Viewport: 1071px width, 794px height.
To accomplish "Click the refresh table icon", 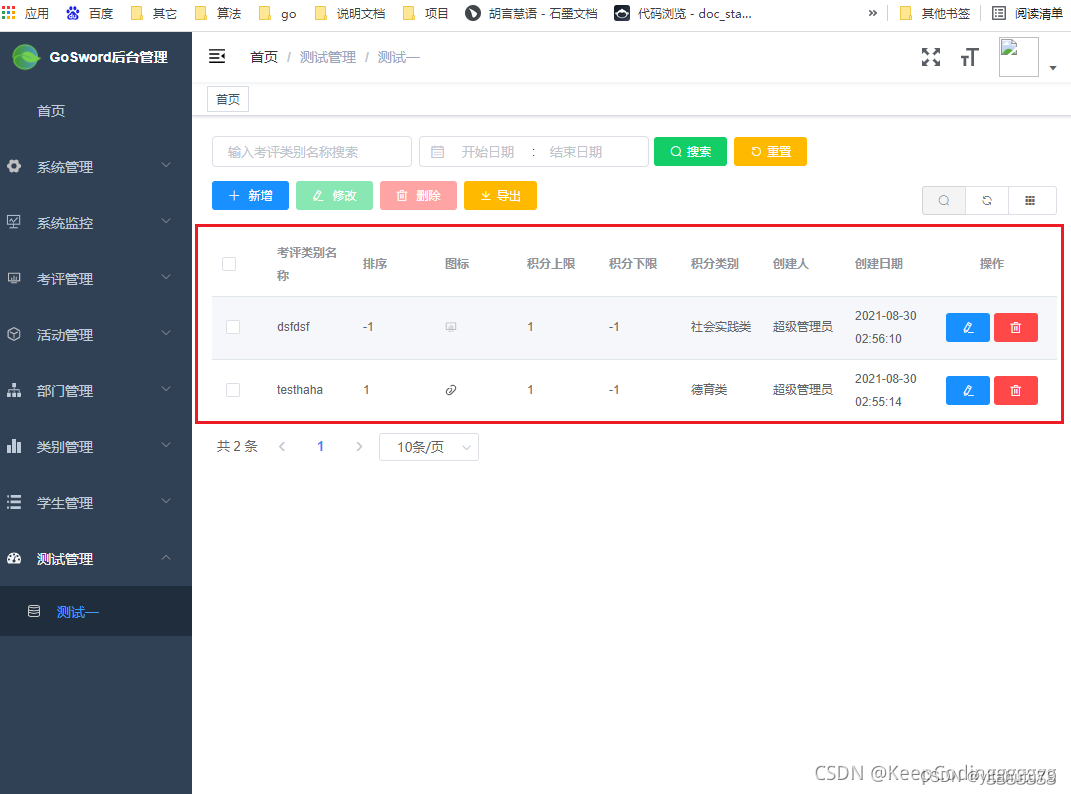I will click(x=987, y=200).
